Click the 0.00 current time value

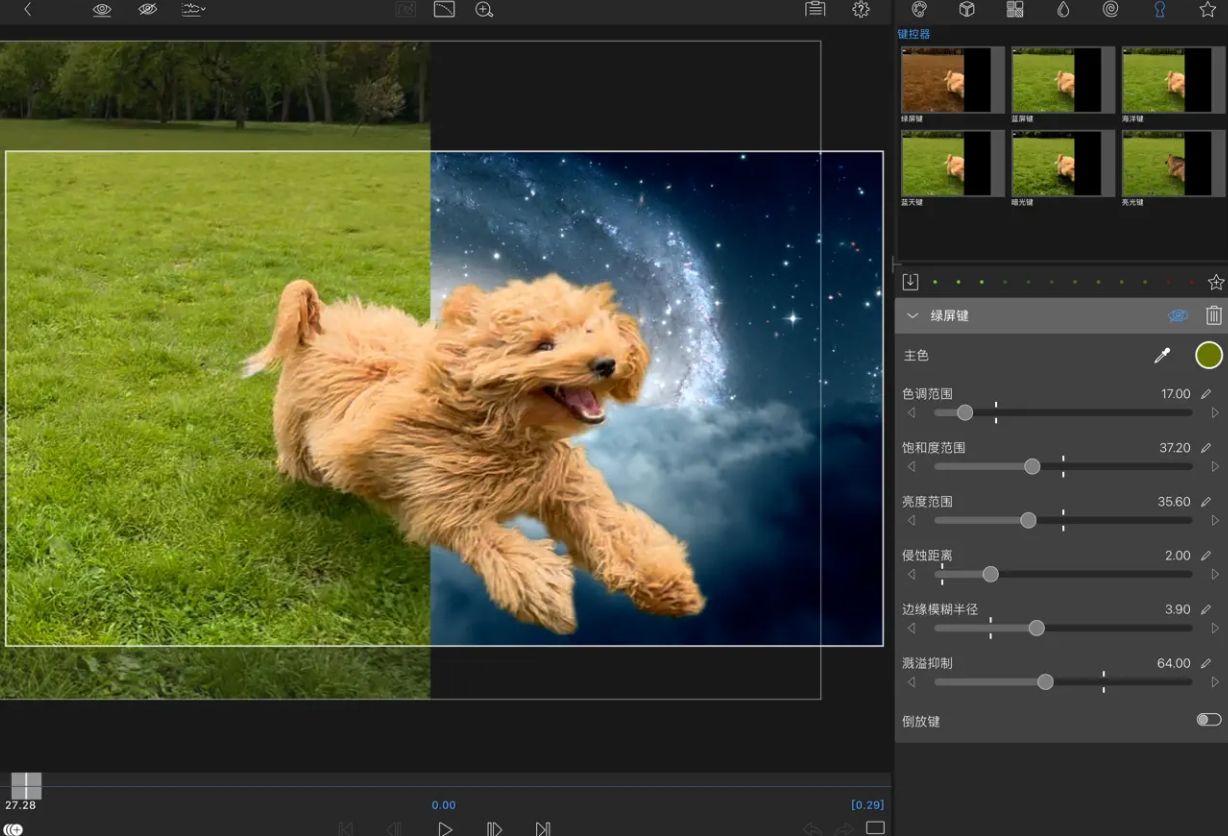(x=444, y=805)
